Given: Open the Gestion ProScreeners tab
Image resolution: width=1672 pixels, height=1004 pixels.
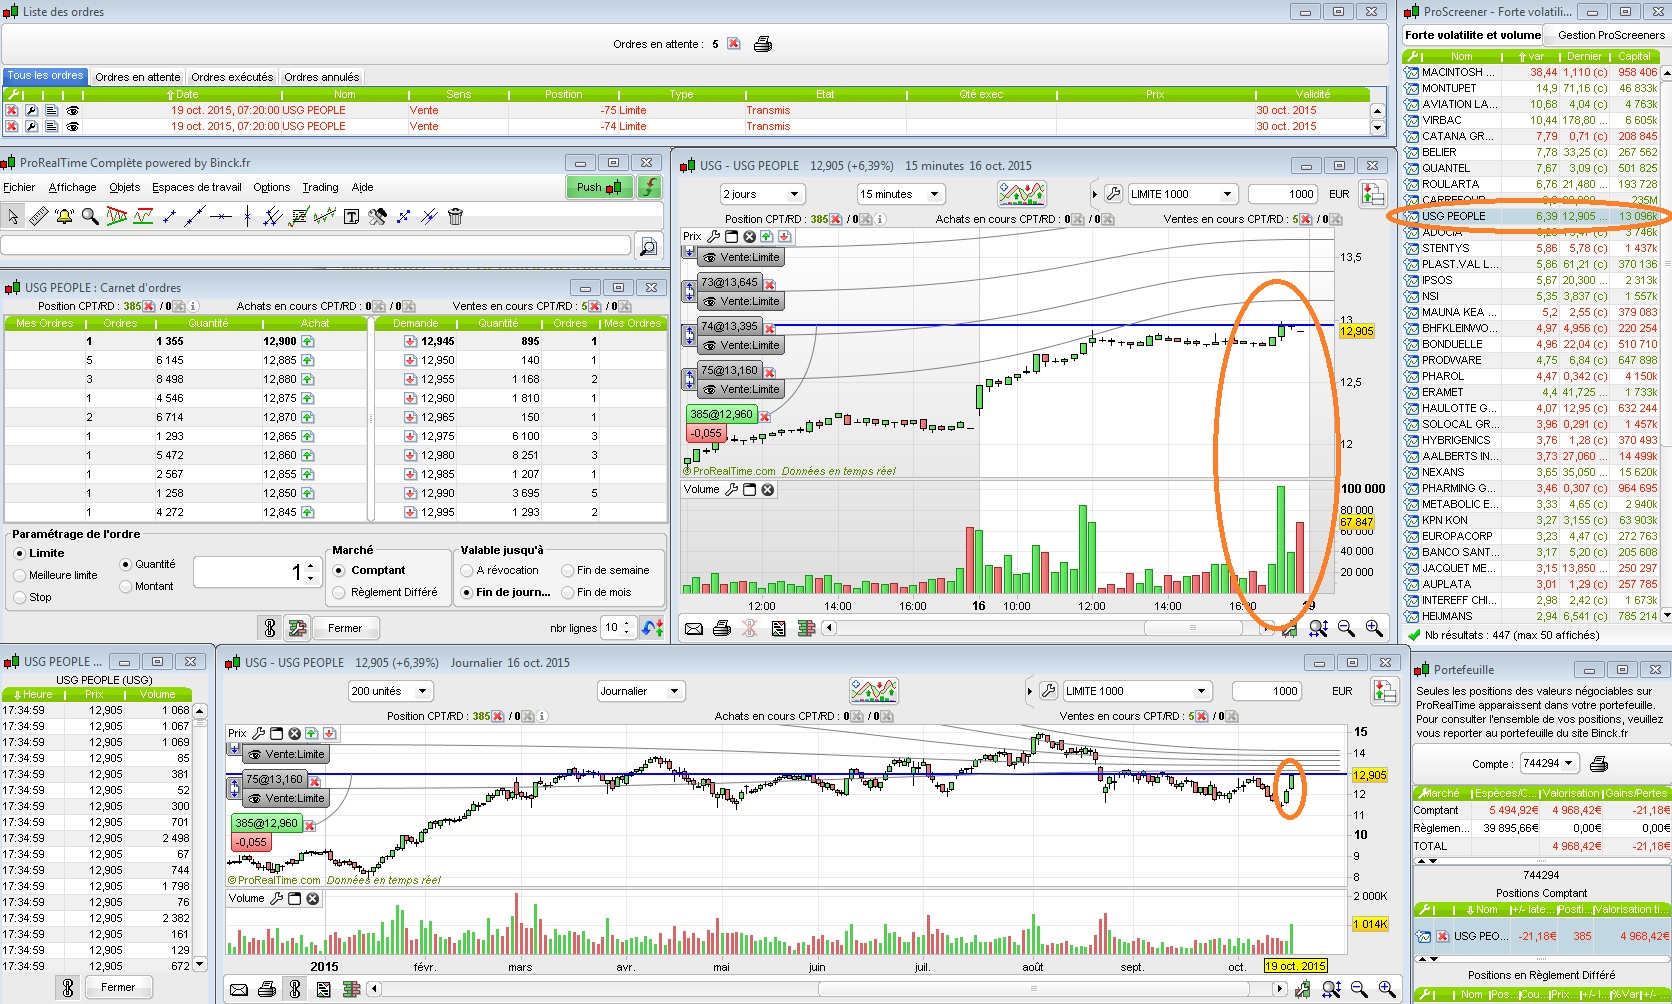Looking at the screenshot, I should click(x=1611, y=35).
